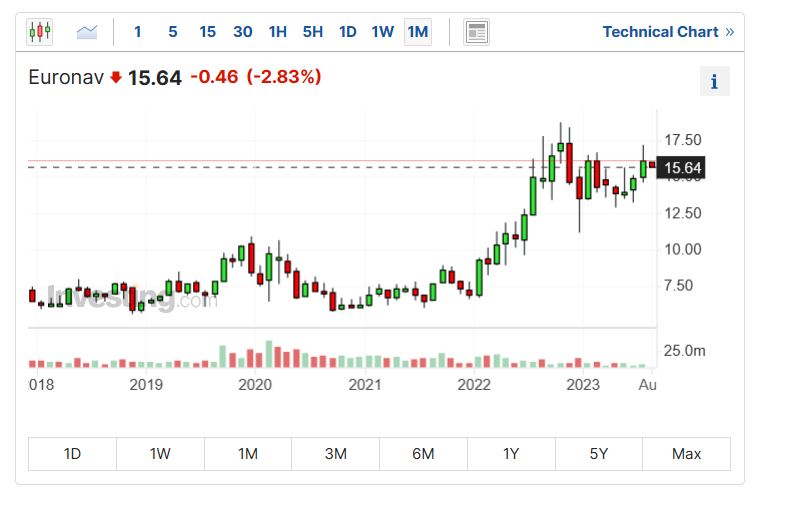Select the candlestick chart type icon
Image resolution: width=789 pixels, height=514 pixels.
click(39, 32)
